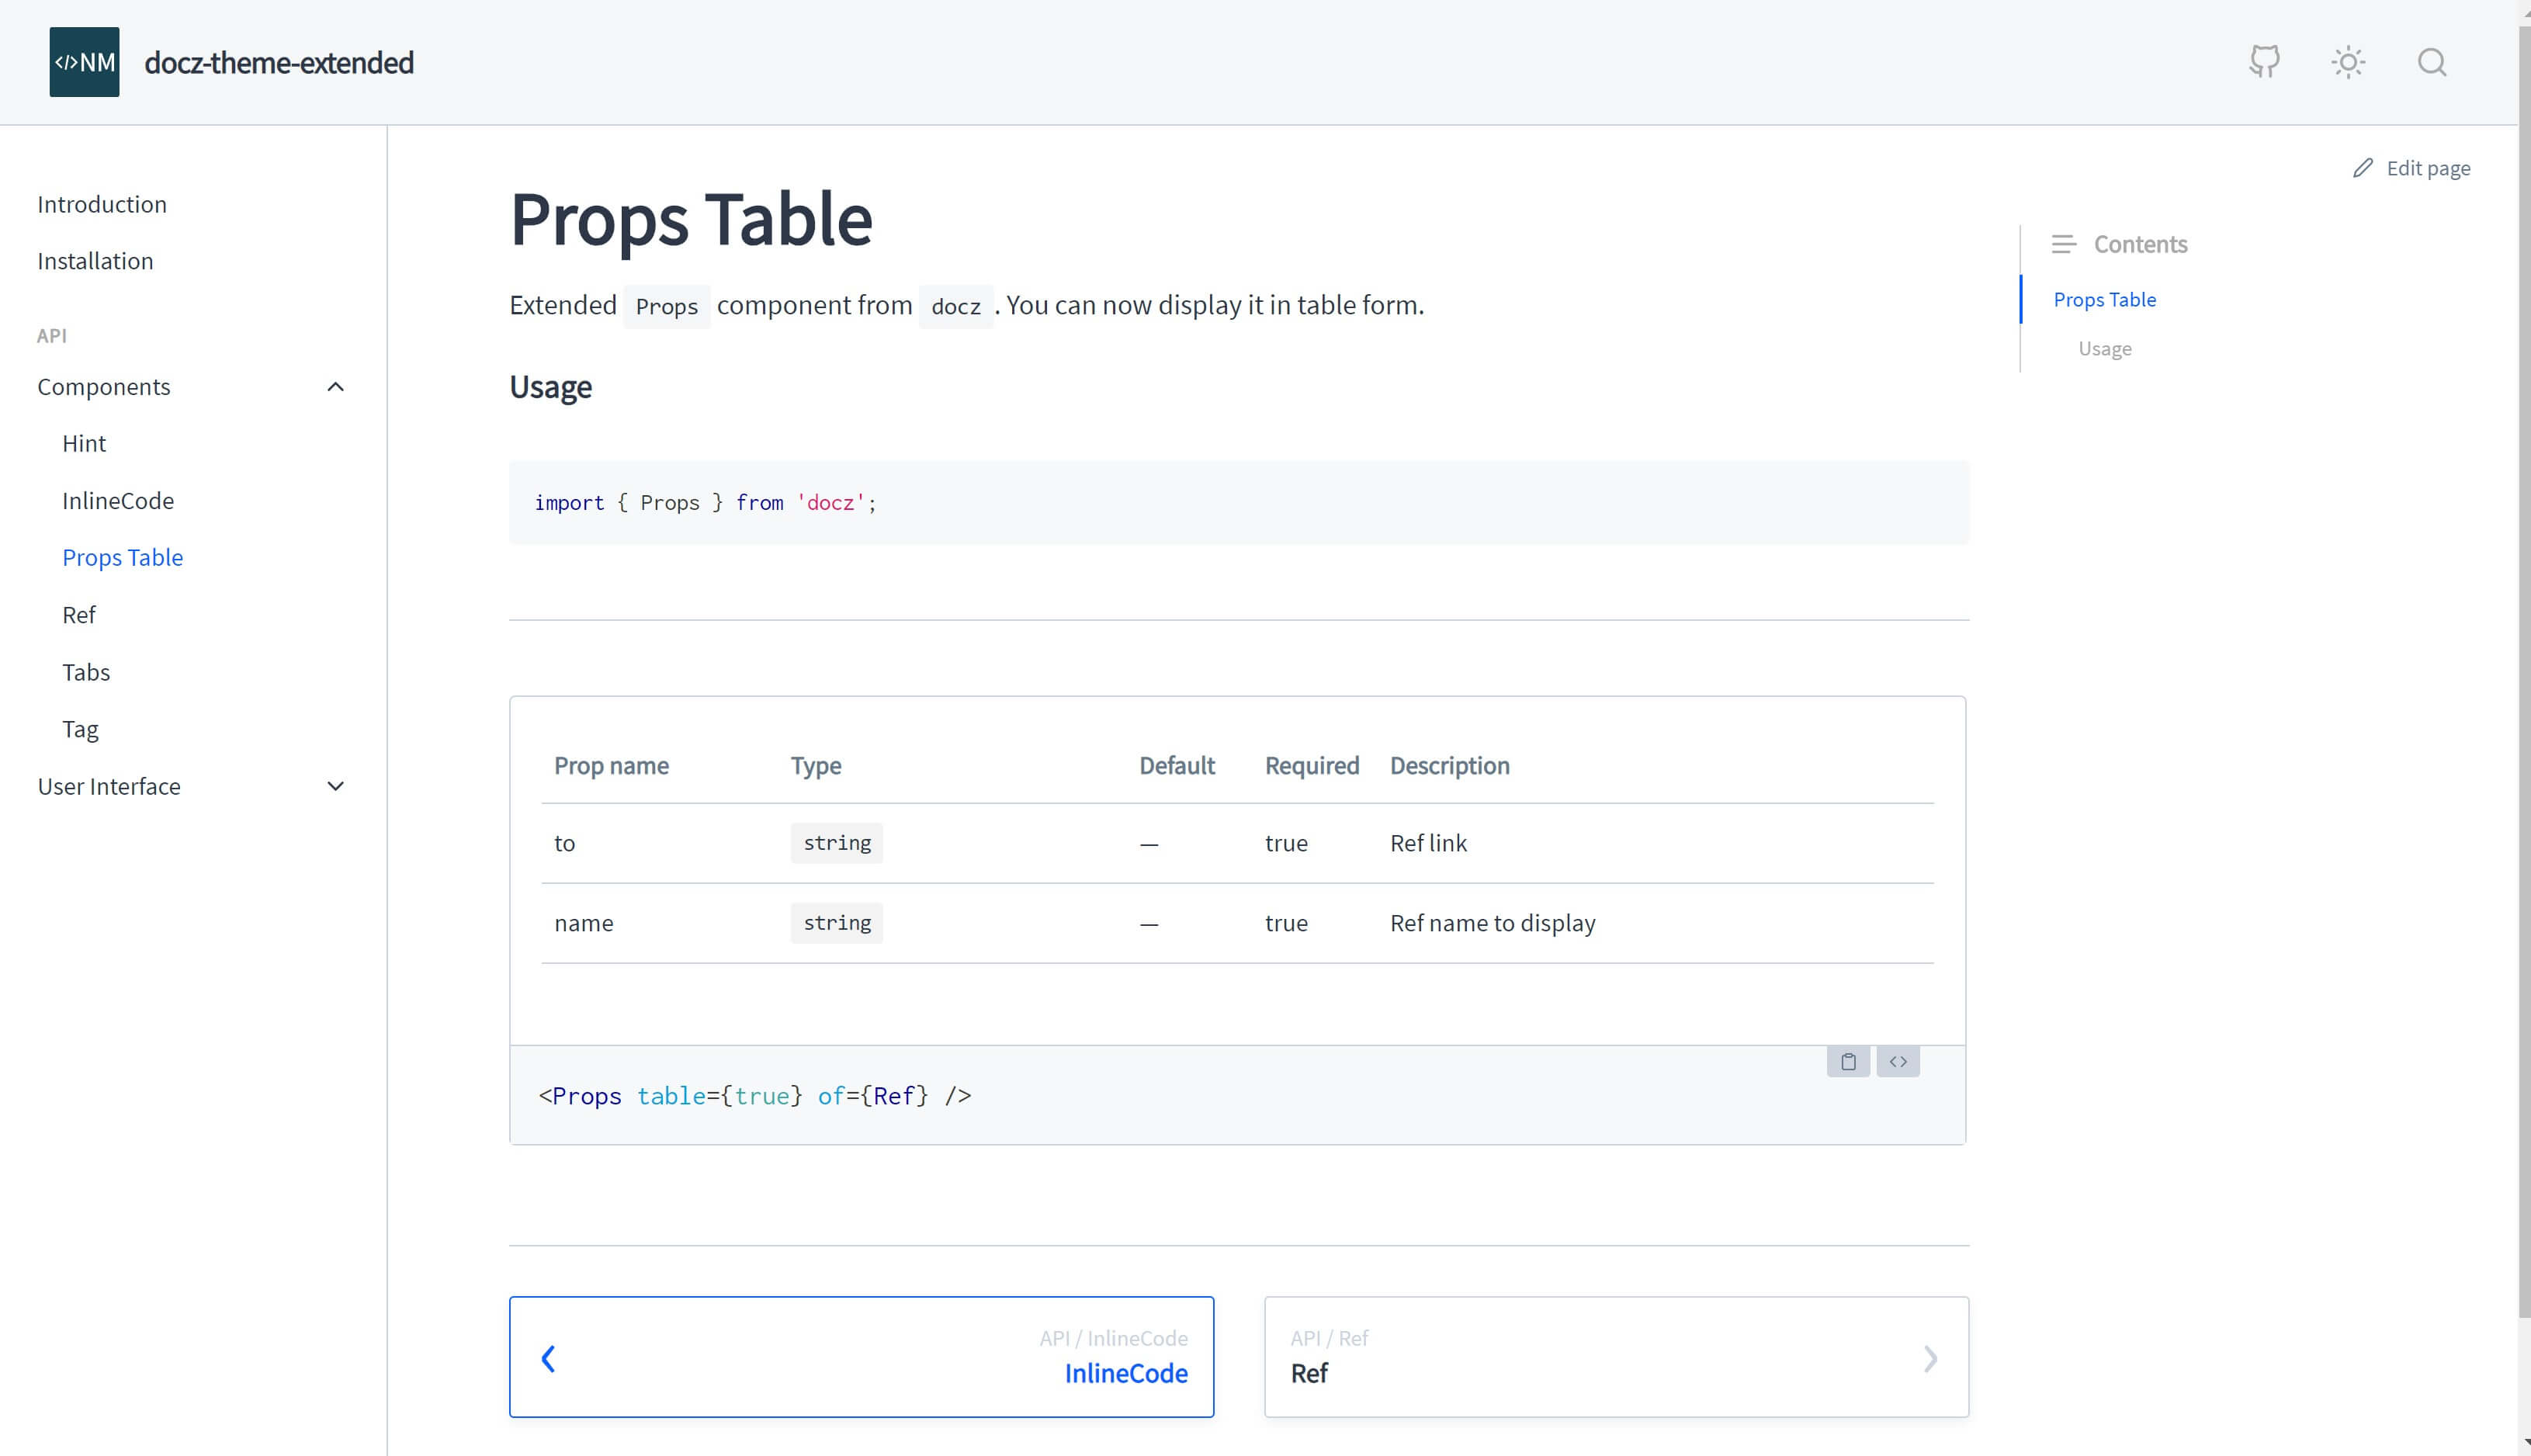Select the Hint tree item in sidebar
The height and width of the screenshot is (1456, 2531).
point(84,442)
